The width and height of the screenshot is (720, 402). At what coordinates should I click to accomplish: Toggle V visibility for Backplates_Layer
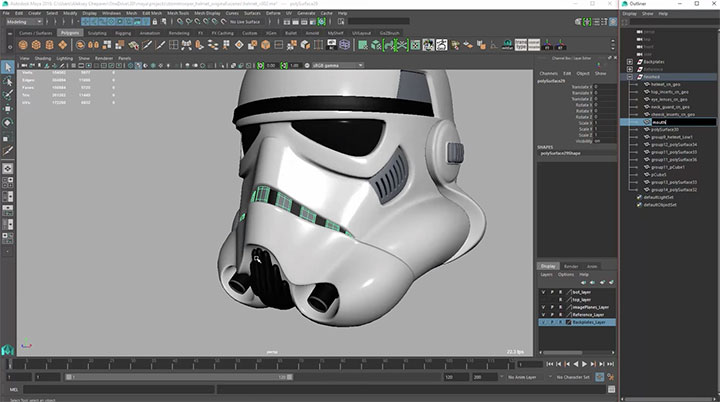(543, 322)
